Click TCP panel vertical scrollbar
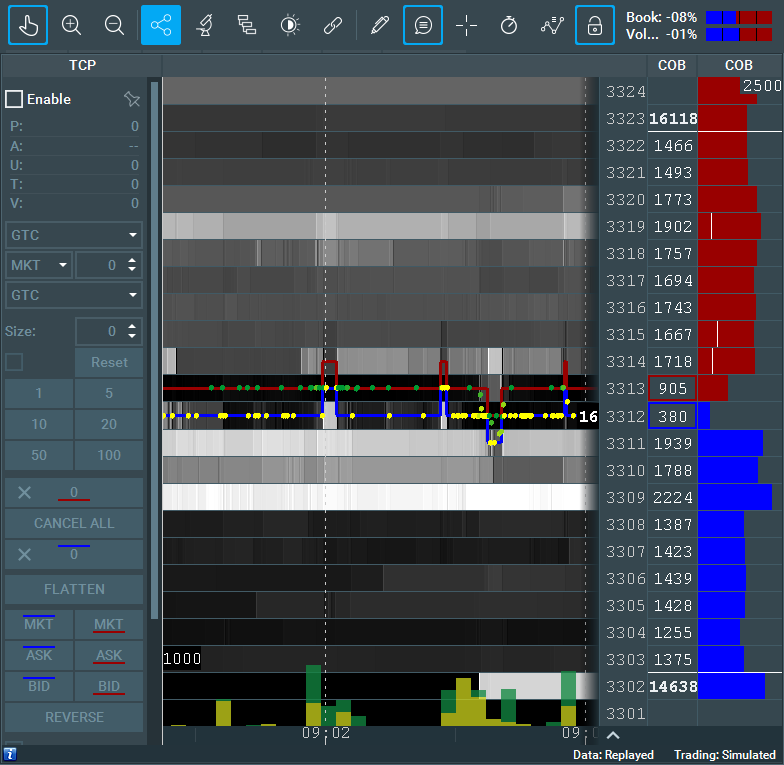 point(154,350)
